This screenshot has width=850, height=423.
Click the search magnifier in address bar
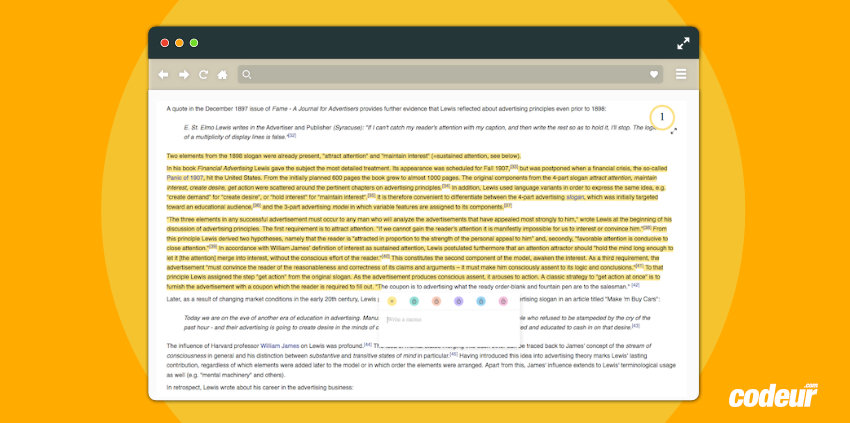(247, 74)
